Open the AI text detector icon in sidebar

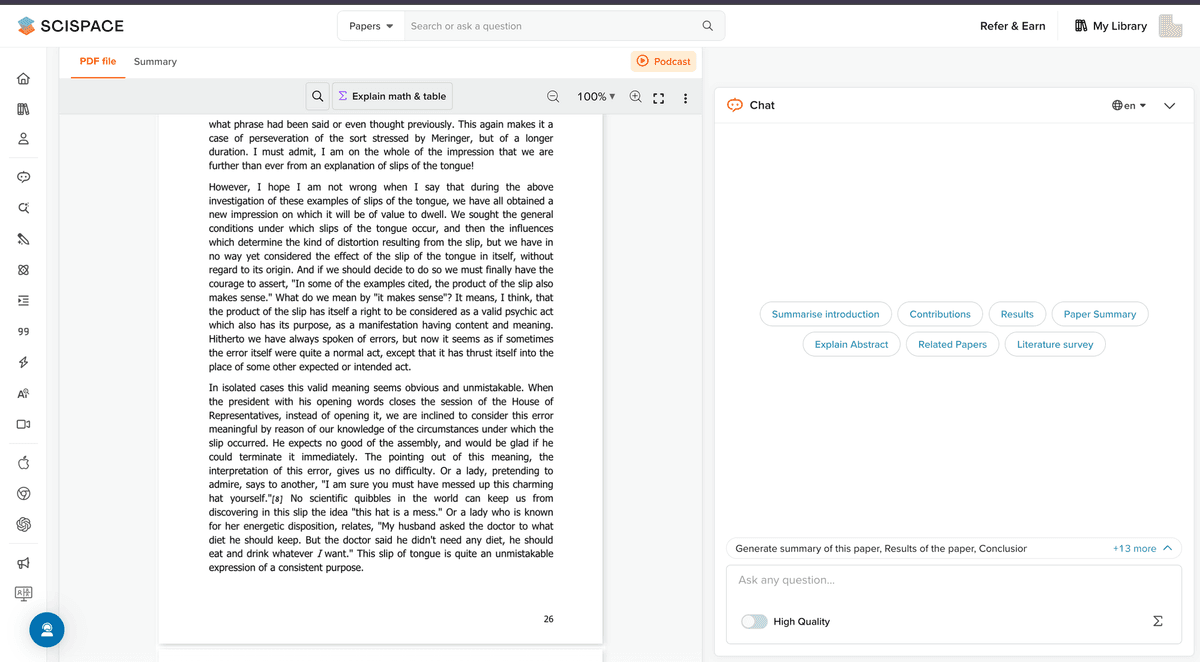tap(23, 393)
